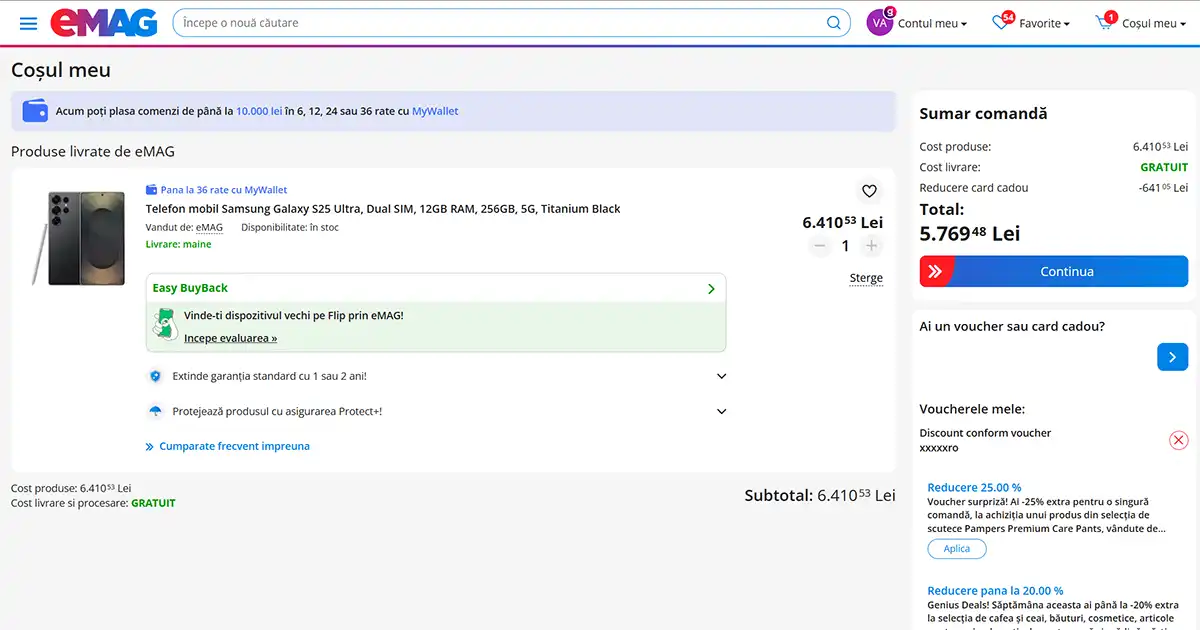This screenshot has width=1200, height=630.
Task: Click the Livrare: maine text
Action: tap(178, 244)
